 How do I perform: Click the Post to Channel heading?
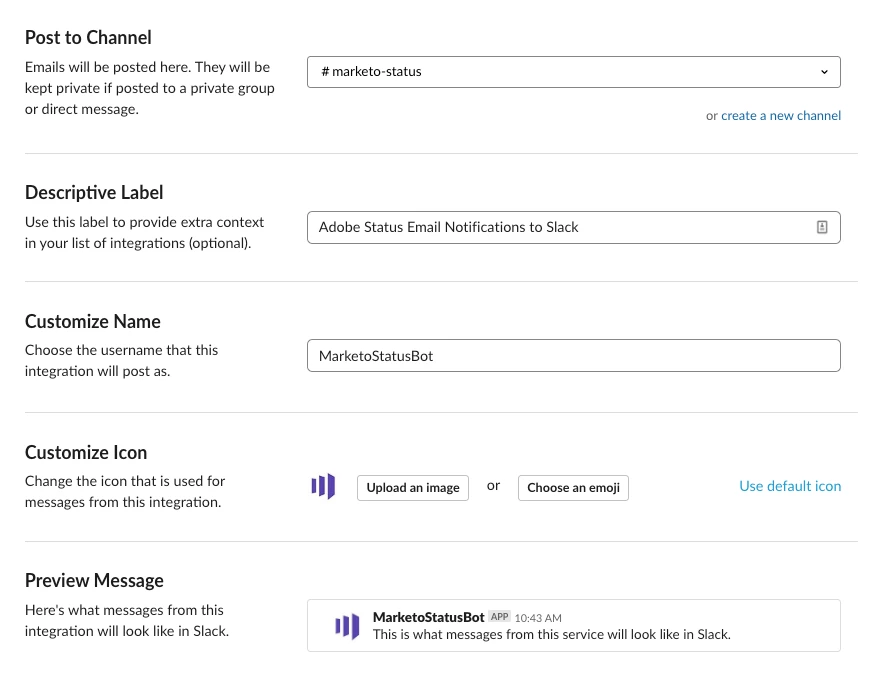88,38
